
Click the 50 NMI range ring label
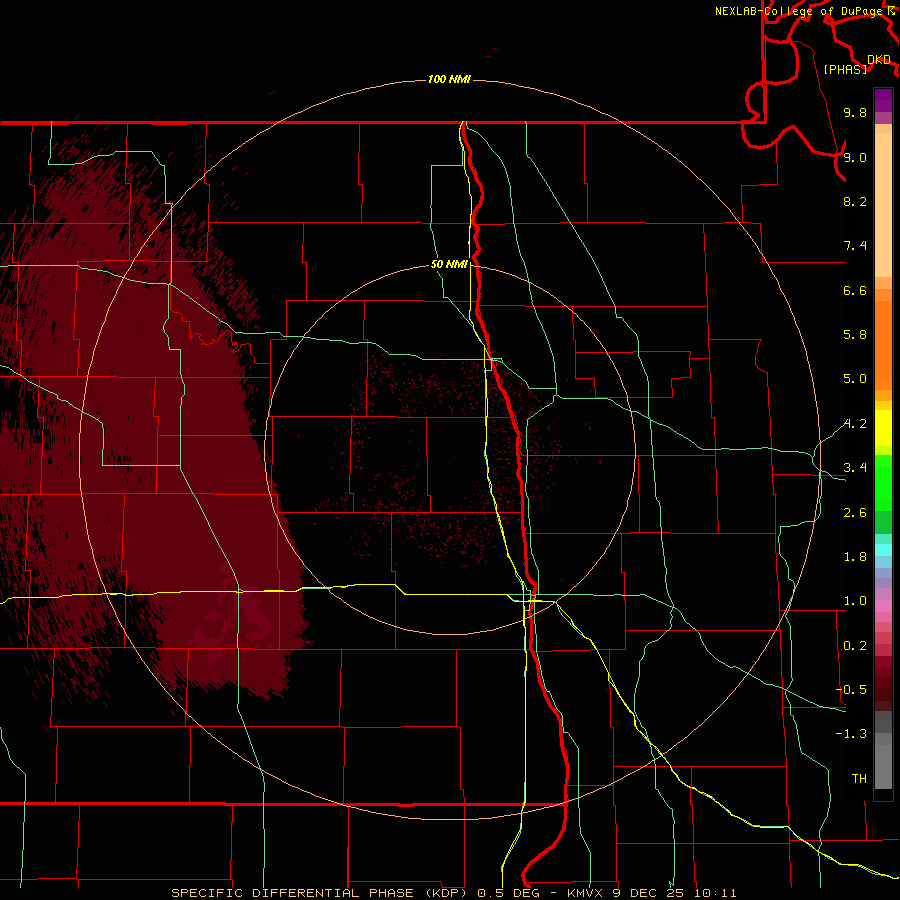tap(449, 265)
